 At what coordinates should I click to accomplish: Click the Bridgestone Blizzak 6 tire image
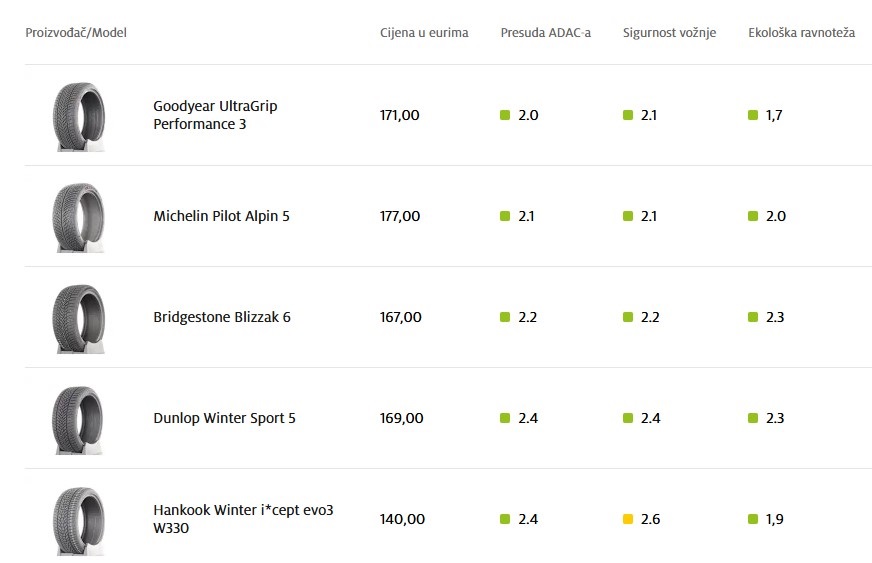[78, 318]
